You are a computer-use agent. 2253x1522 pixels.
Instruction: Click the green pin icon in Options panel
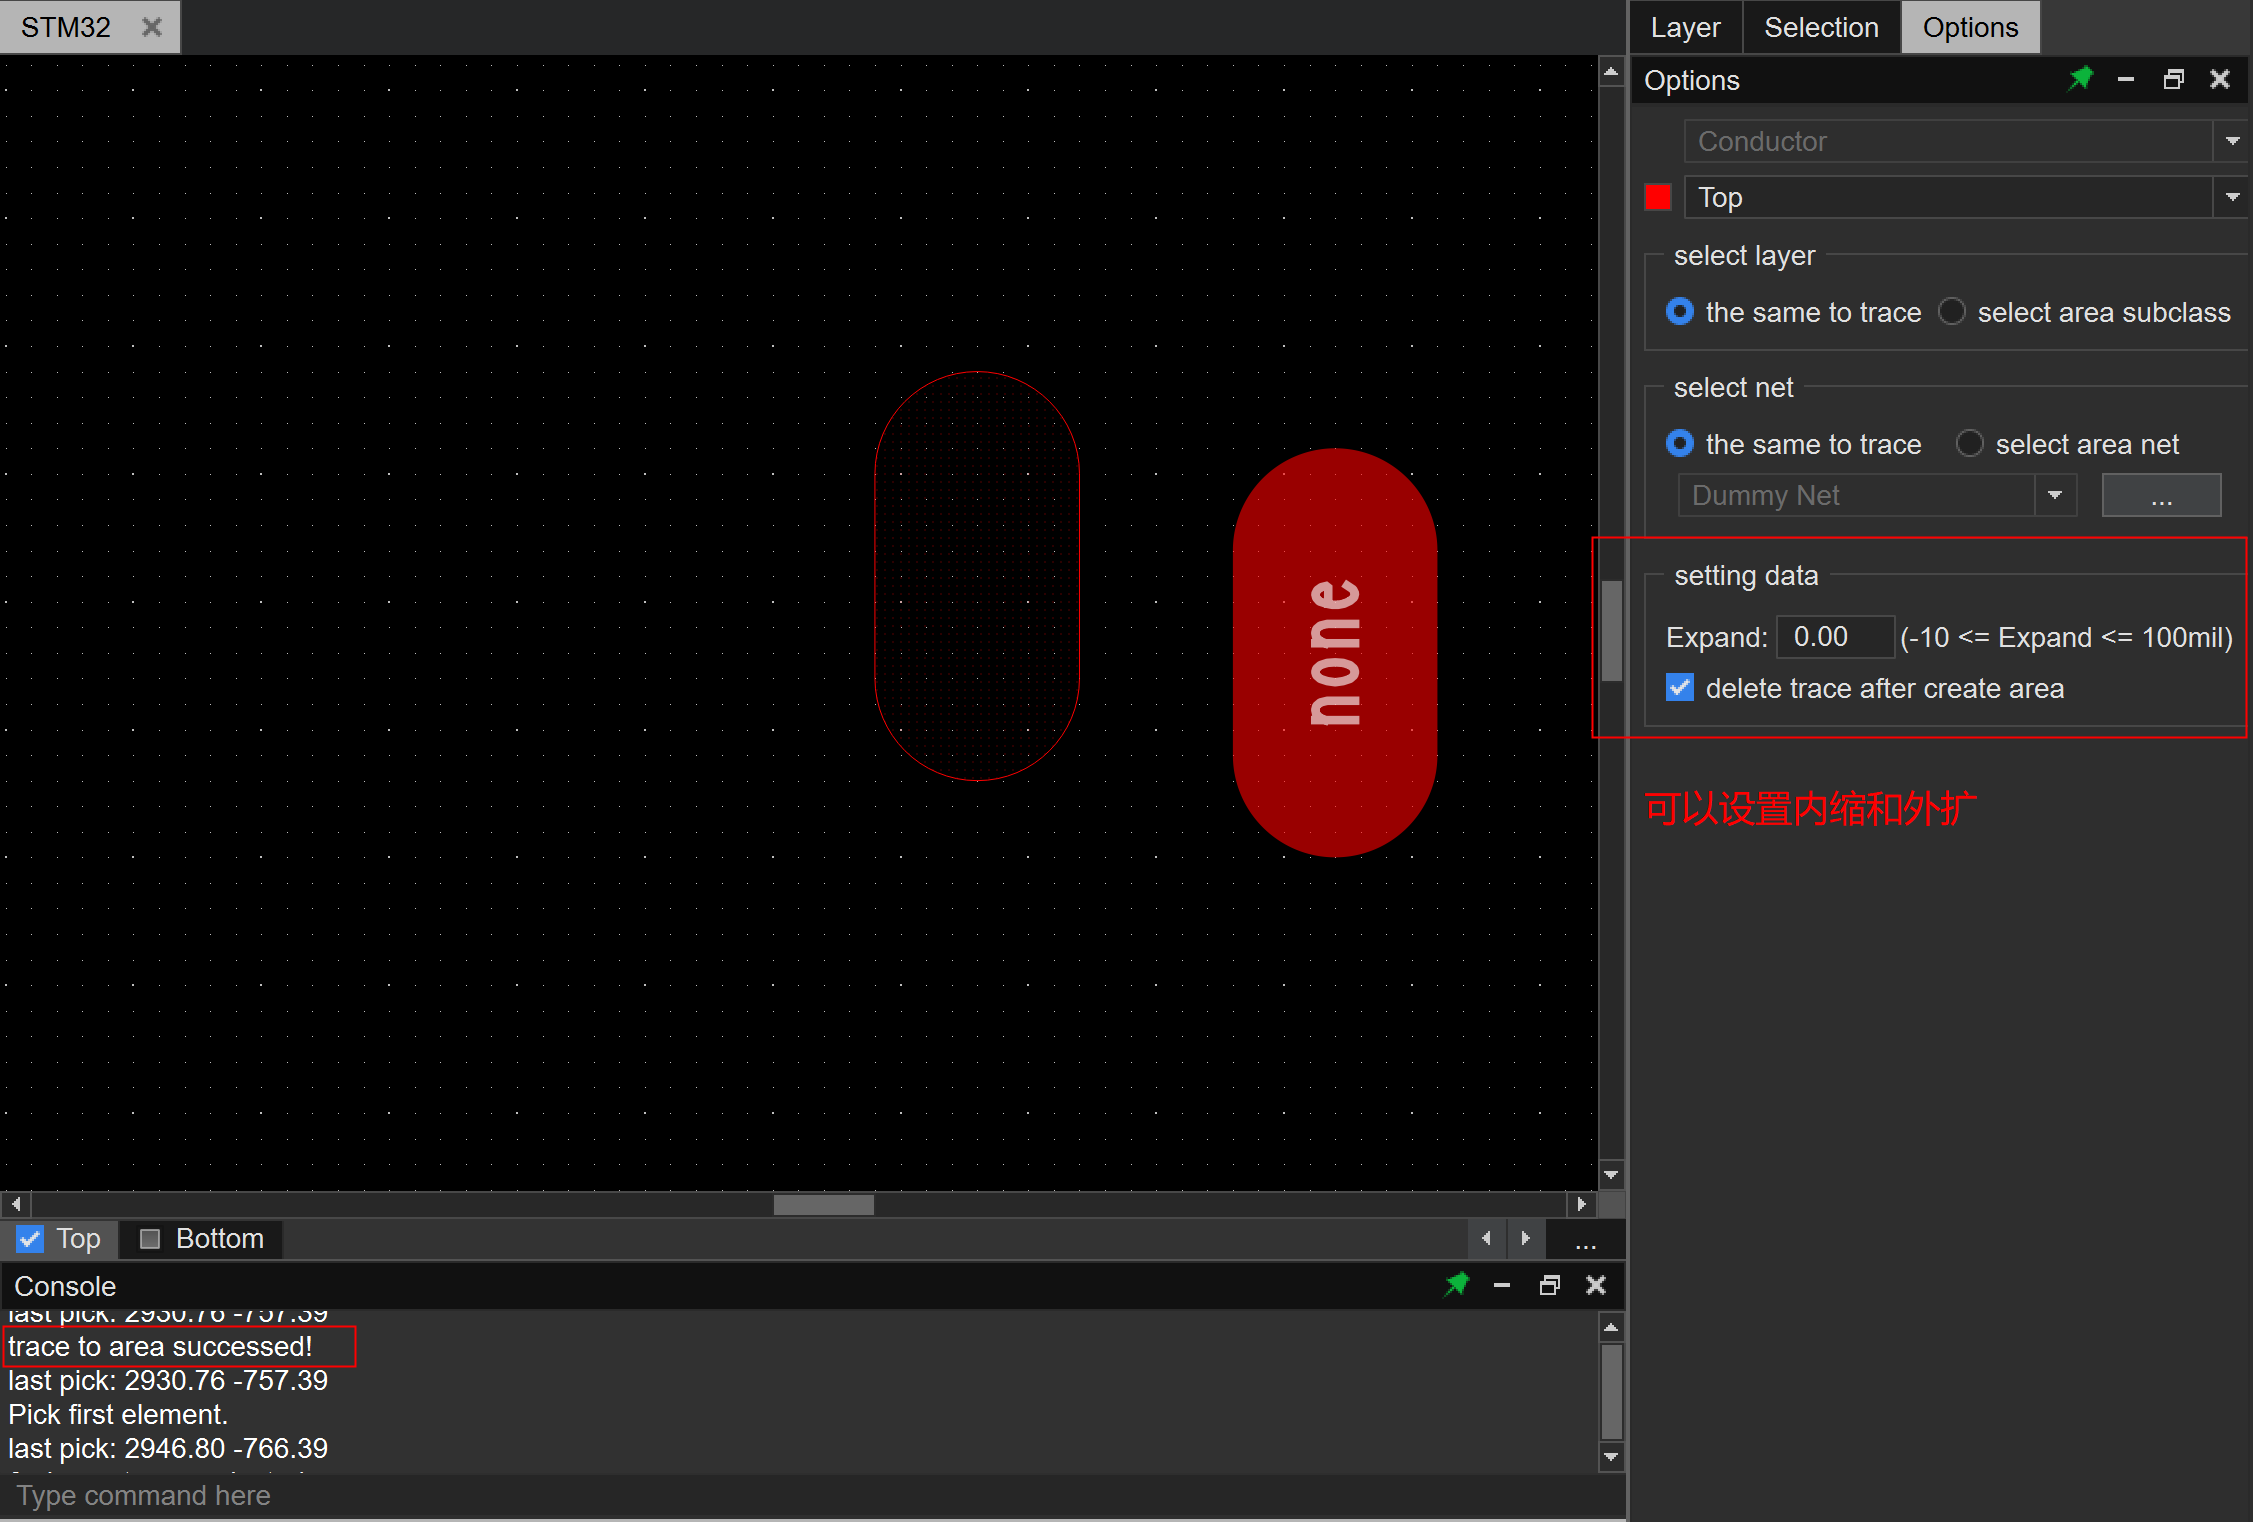click(x=2080, y=79)
